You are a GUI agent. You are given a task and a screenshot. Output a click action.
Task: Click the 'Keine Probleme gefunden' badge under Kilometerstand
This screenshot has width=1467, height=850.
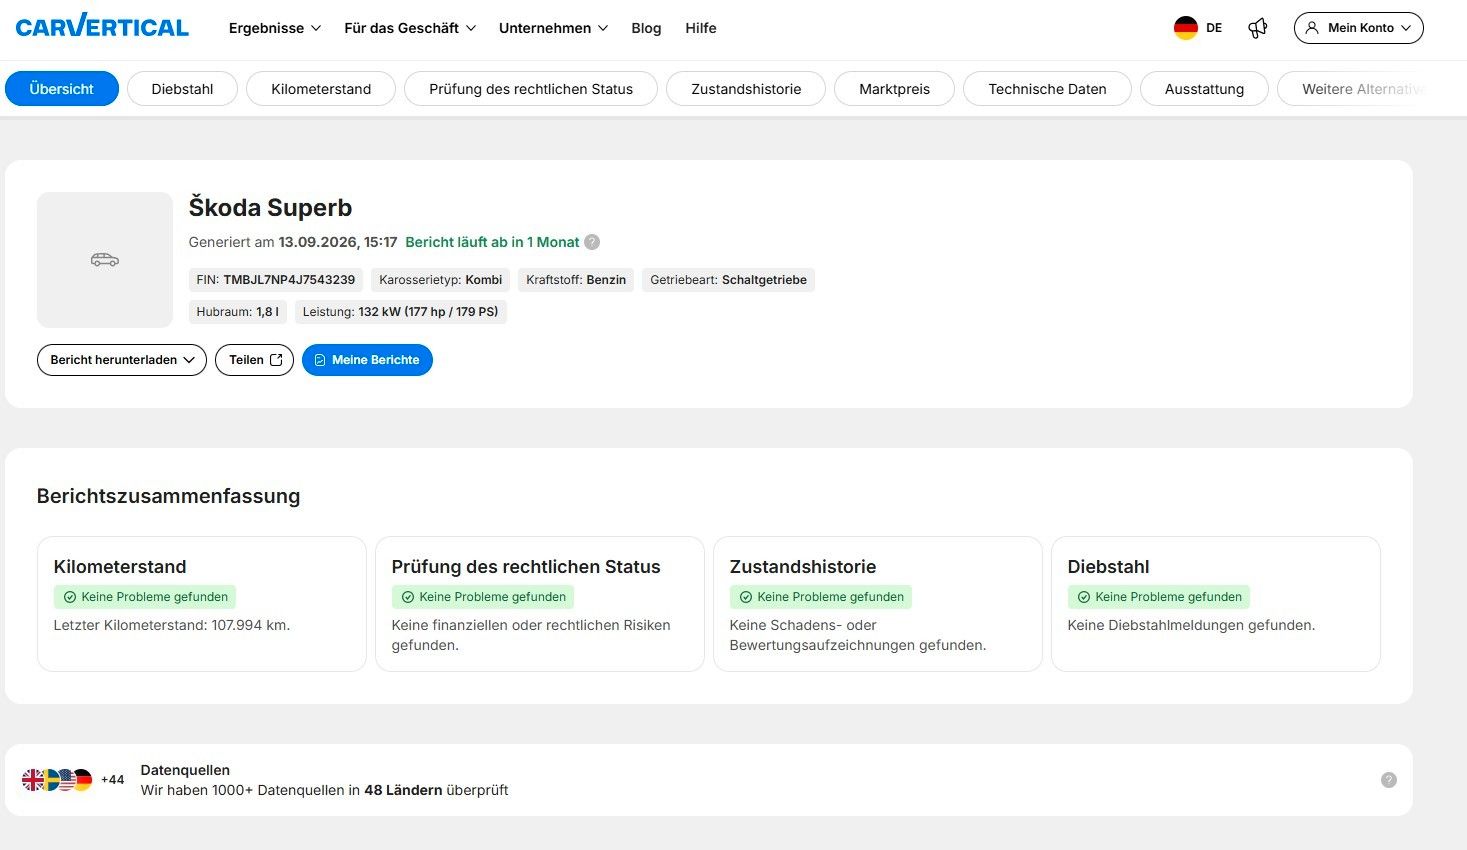pyautogui.click(x=145, y=597)
